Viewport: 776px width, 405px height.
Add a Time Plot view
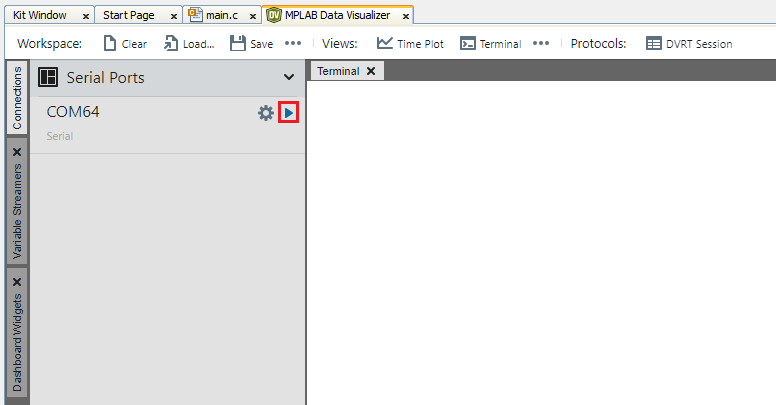pyautogui.click(x=410, y=44)
